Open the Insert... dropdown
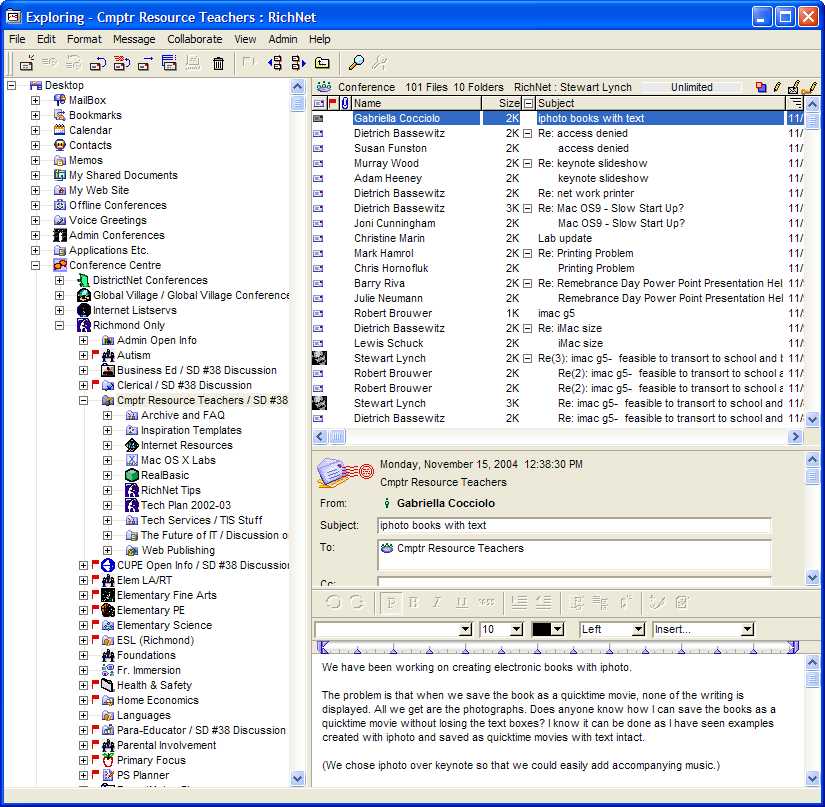 (x=747, y=630)
